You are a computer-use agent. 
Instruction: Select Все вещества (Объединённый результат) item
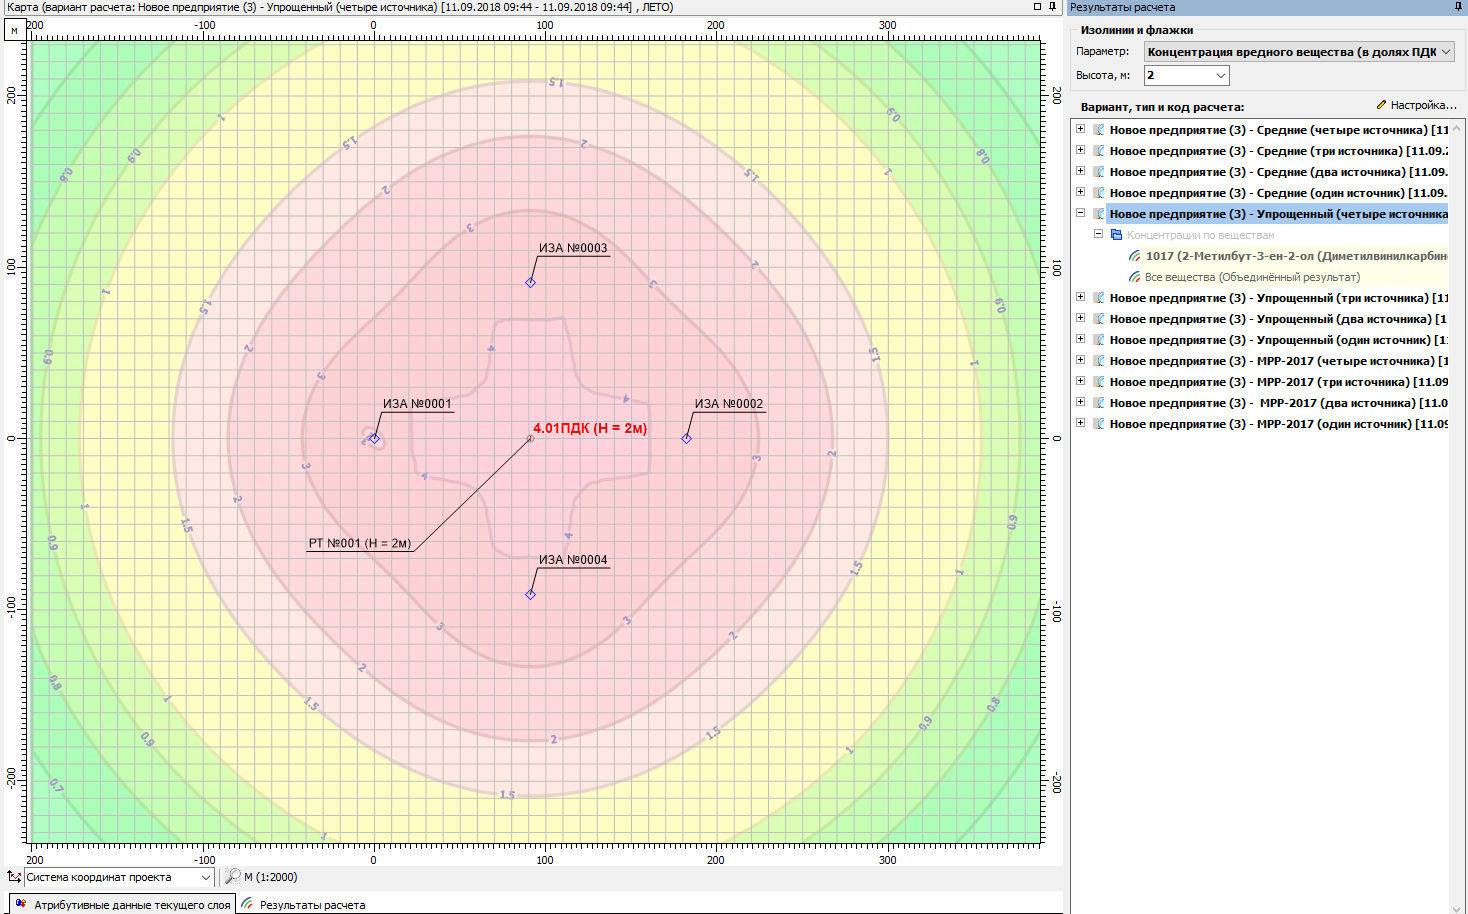tap(1251, 277)
